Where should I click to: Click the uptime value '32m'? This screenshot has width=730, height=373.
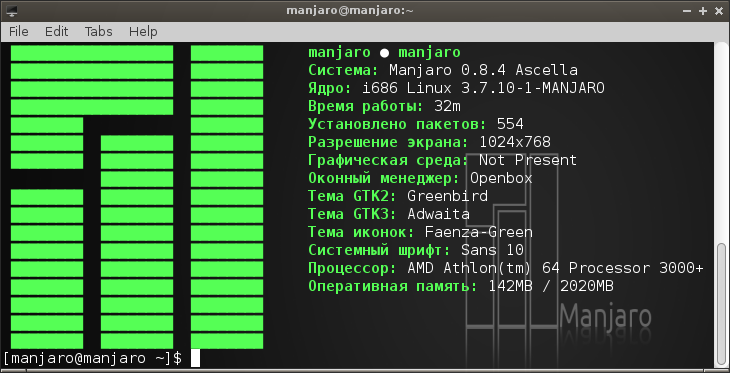447,106
